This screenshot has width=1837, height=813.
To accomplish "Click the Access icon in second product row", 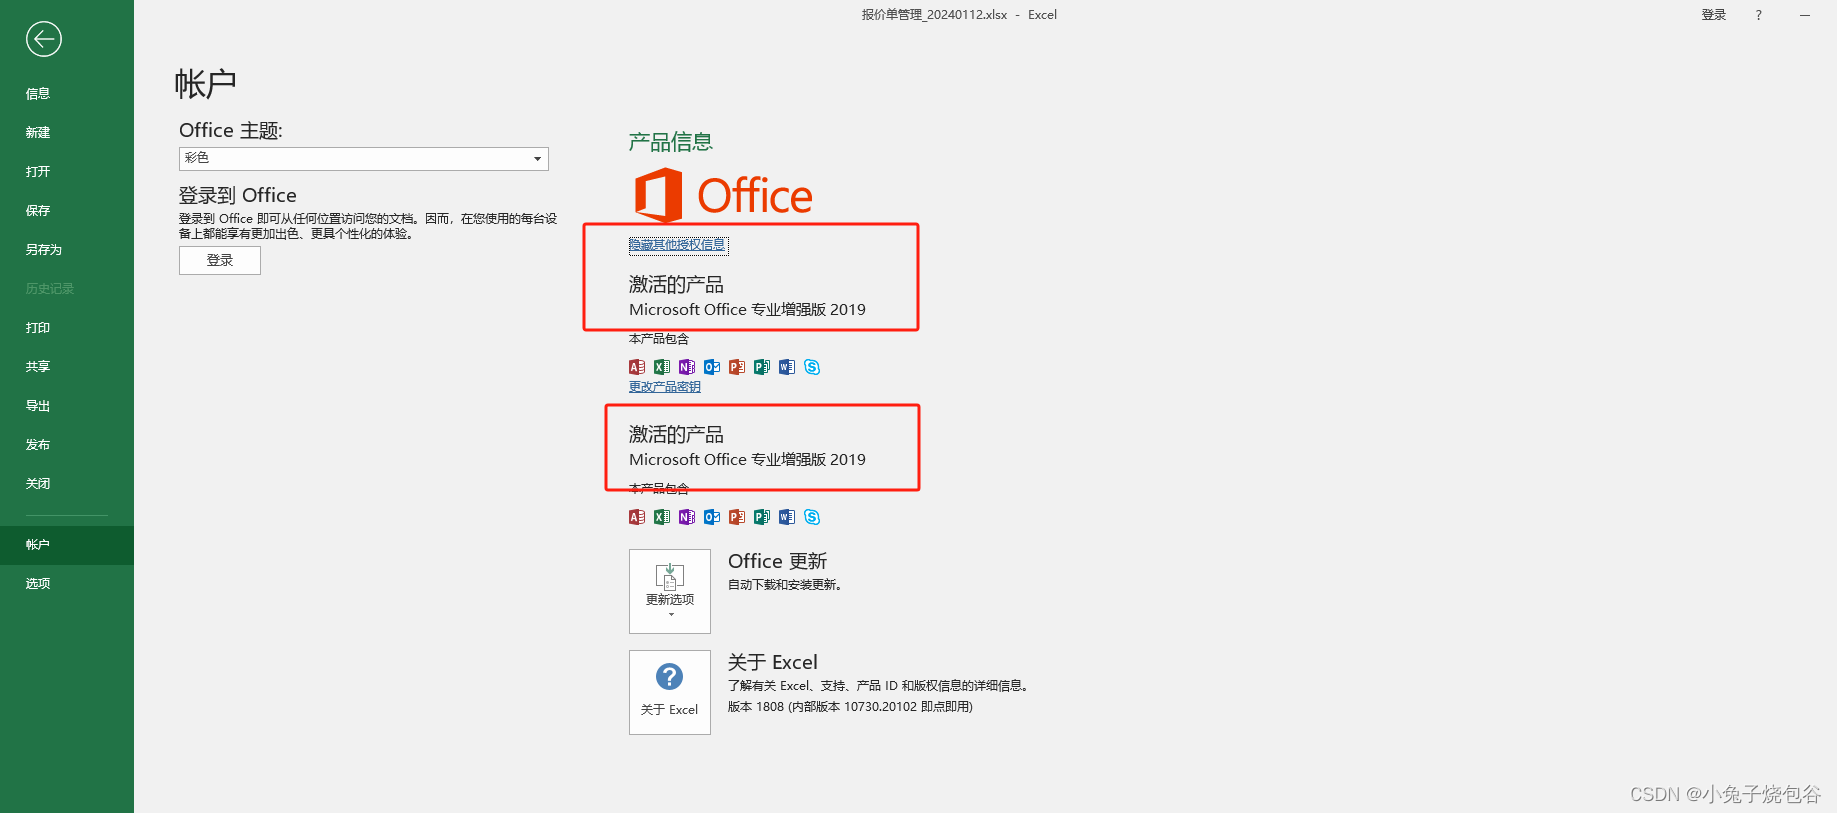I will click(637, 517).
